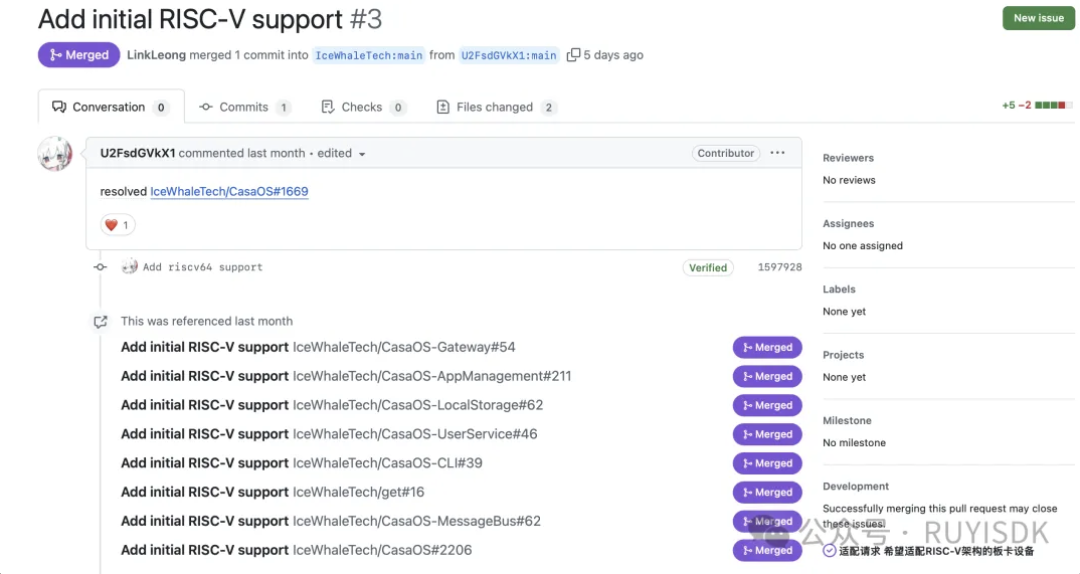Open the Checks tab
1080x574 pixels.
coord(362,107)
